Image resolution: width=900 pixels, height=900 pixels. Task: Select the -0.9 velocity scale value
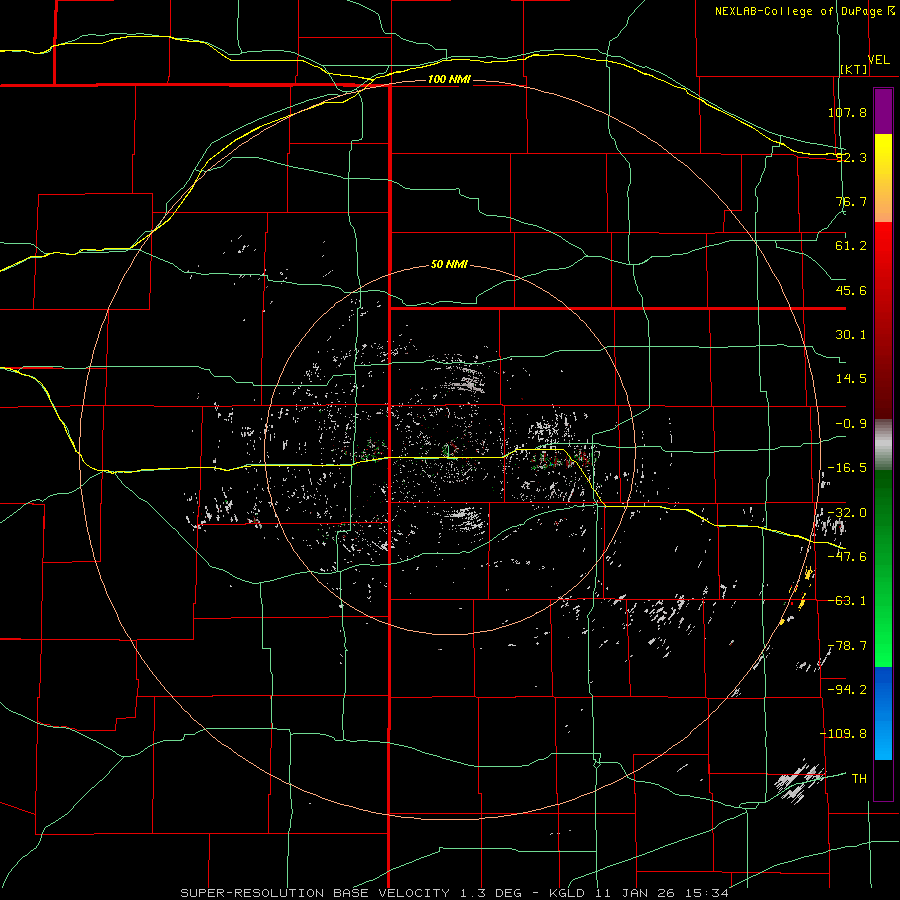[851, 424]
